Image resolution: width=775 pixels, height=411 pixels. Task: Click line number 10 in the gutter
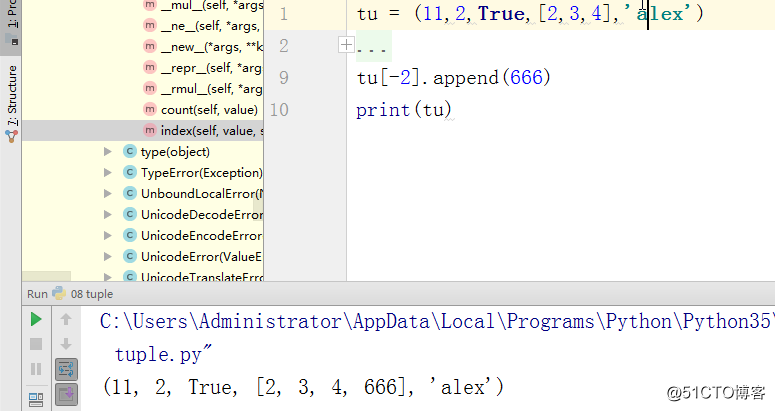279,110
